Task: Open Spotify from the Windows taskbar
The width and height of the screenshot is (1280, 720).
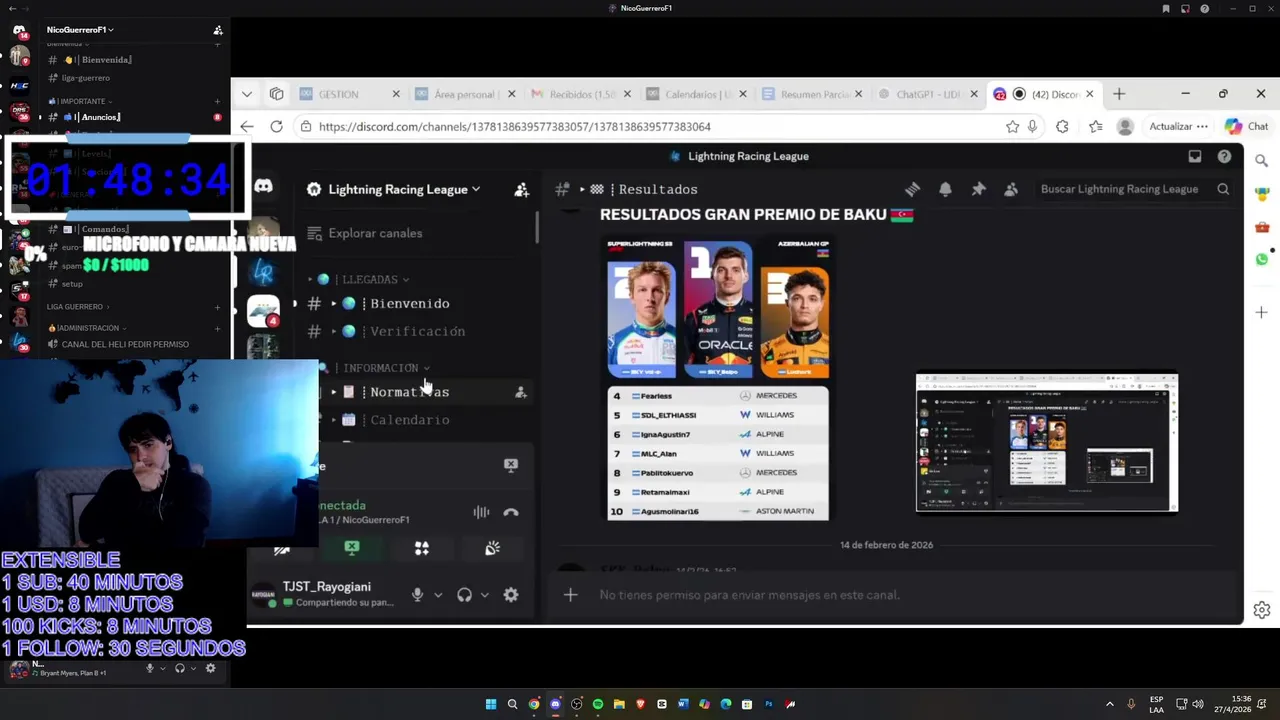Action: click(598, 704)
